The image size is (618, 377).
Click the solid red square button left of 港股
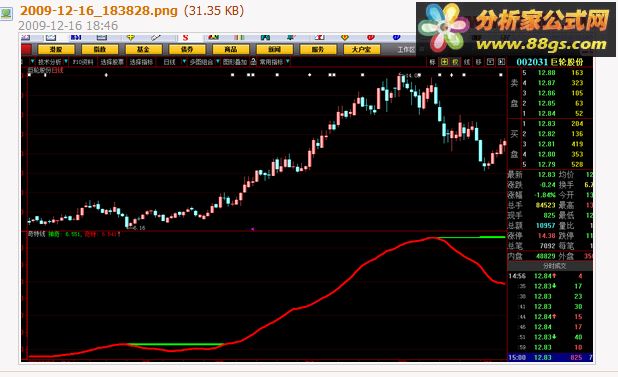click(26, 49)
